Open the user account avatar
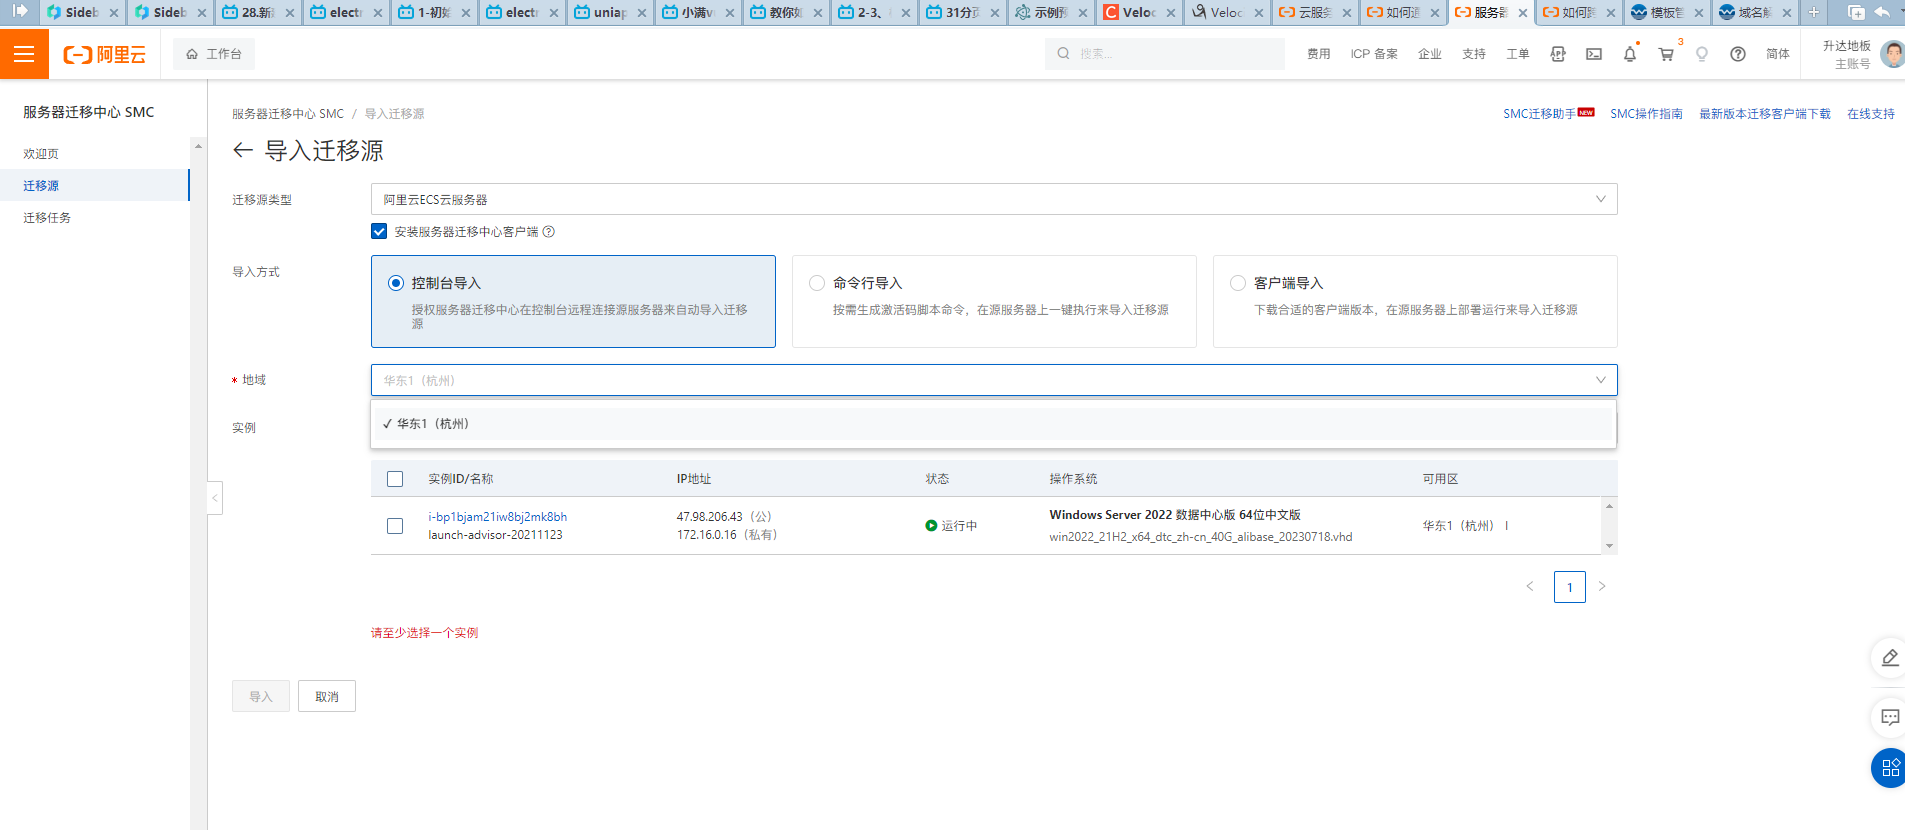 (1892, 54)
